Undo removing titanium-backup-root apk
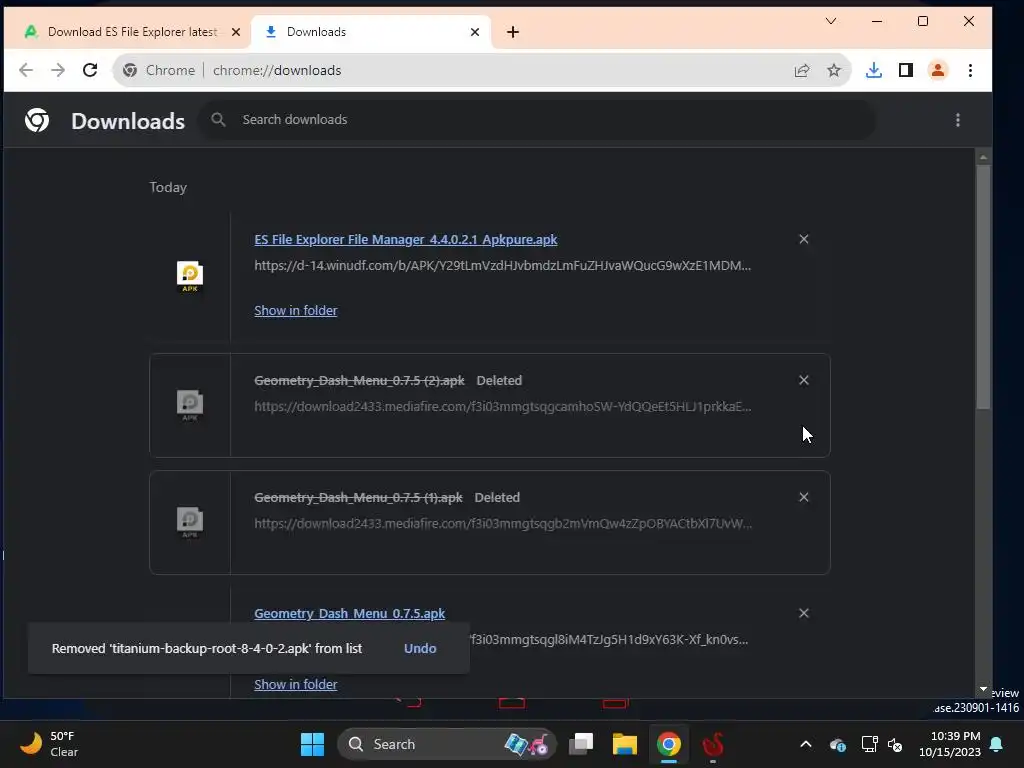Screen dimensions: 1024x768 [420, 648]
